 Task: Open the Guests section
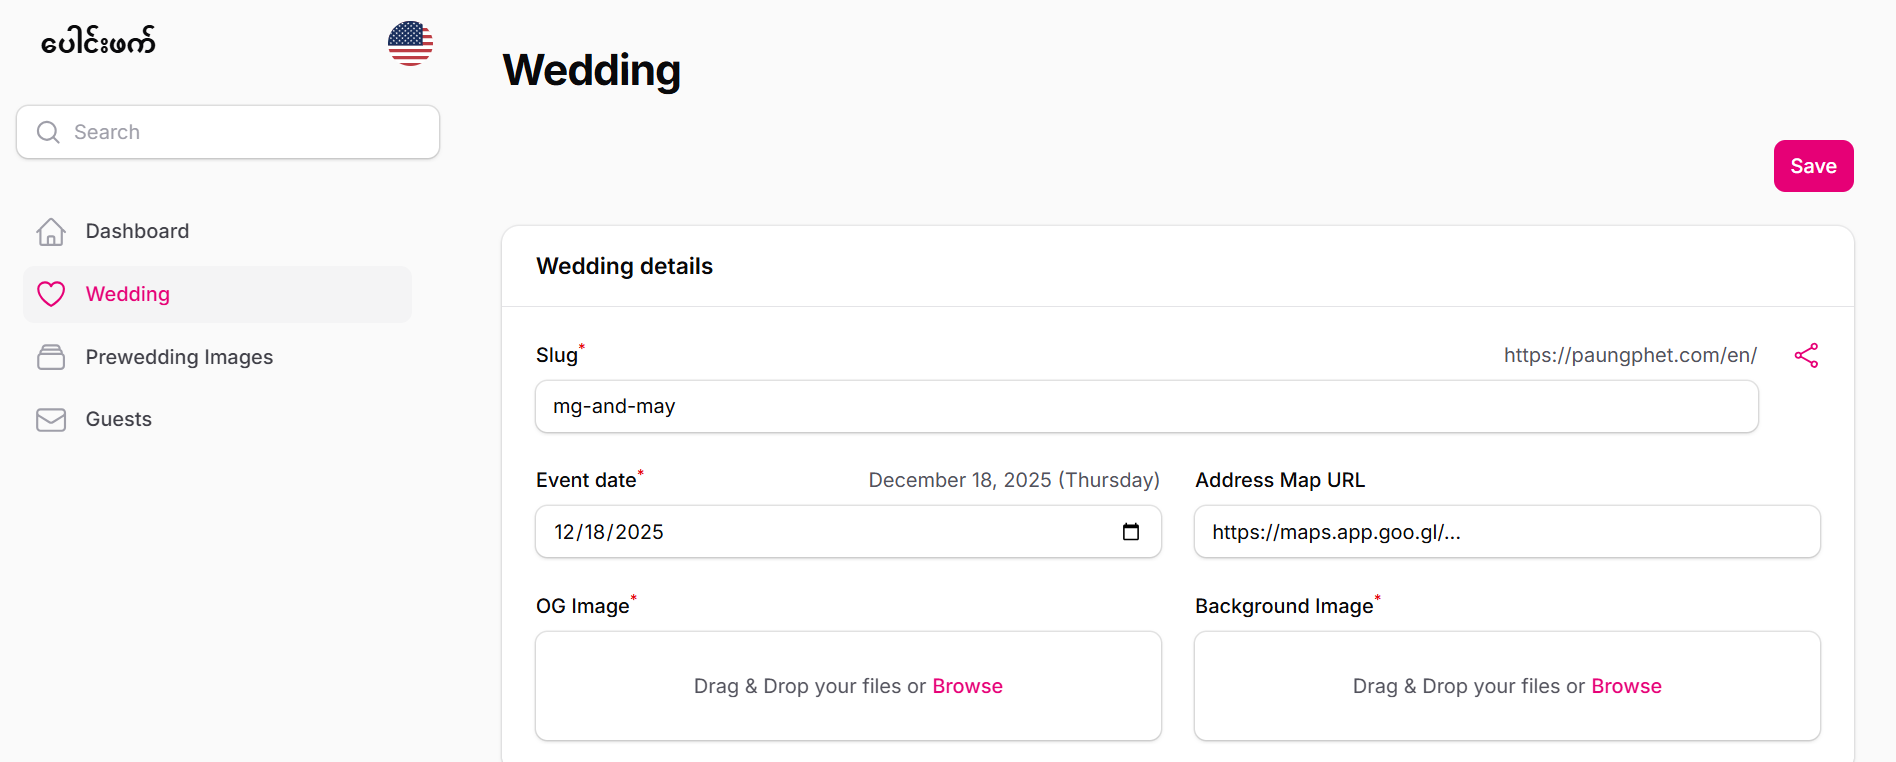(x=119, y=419)
